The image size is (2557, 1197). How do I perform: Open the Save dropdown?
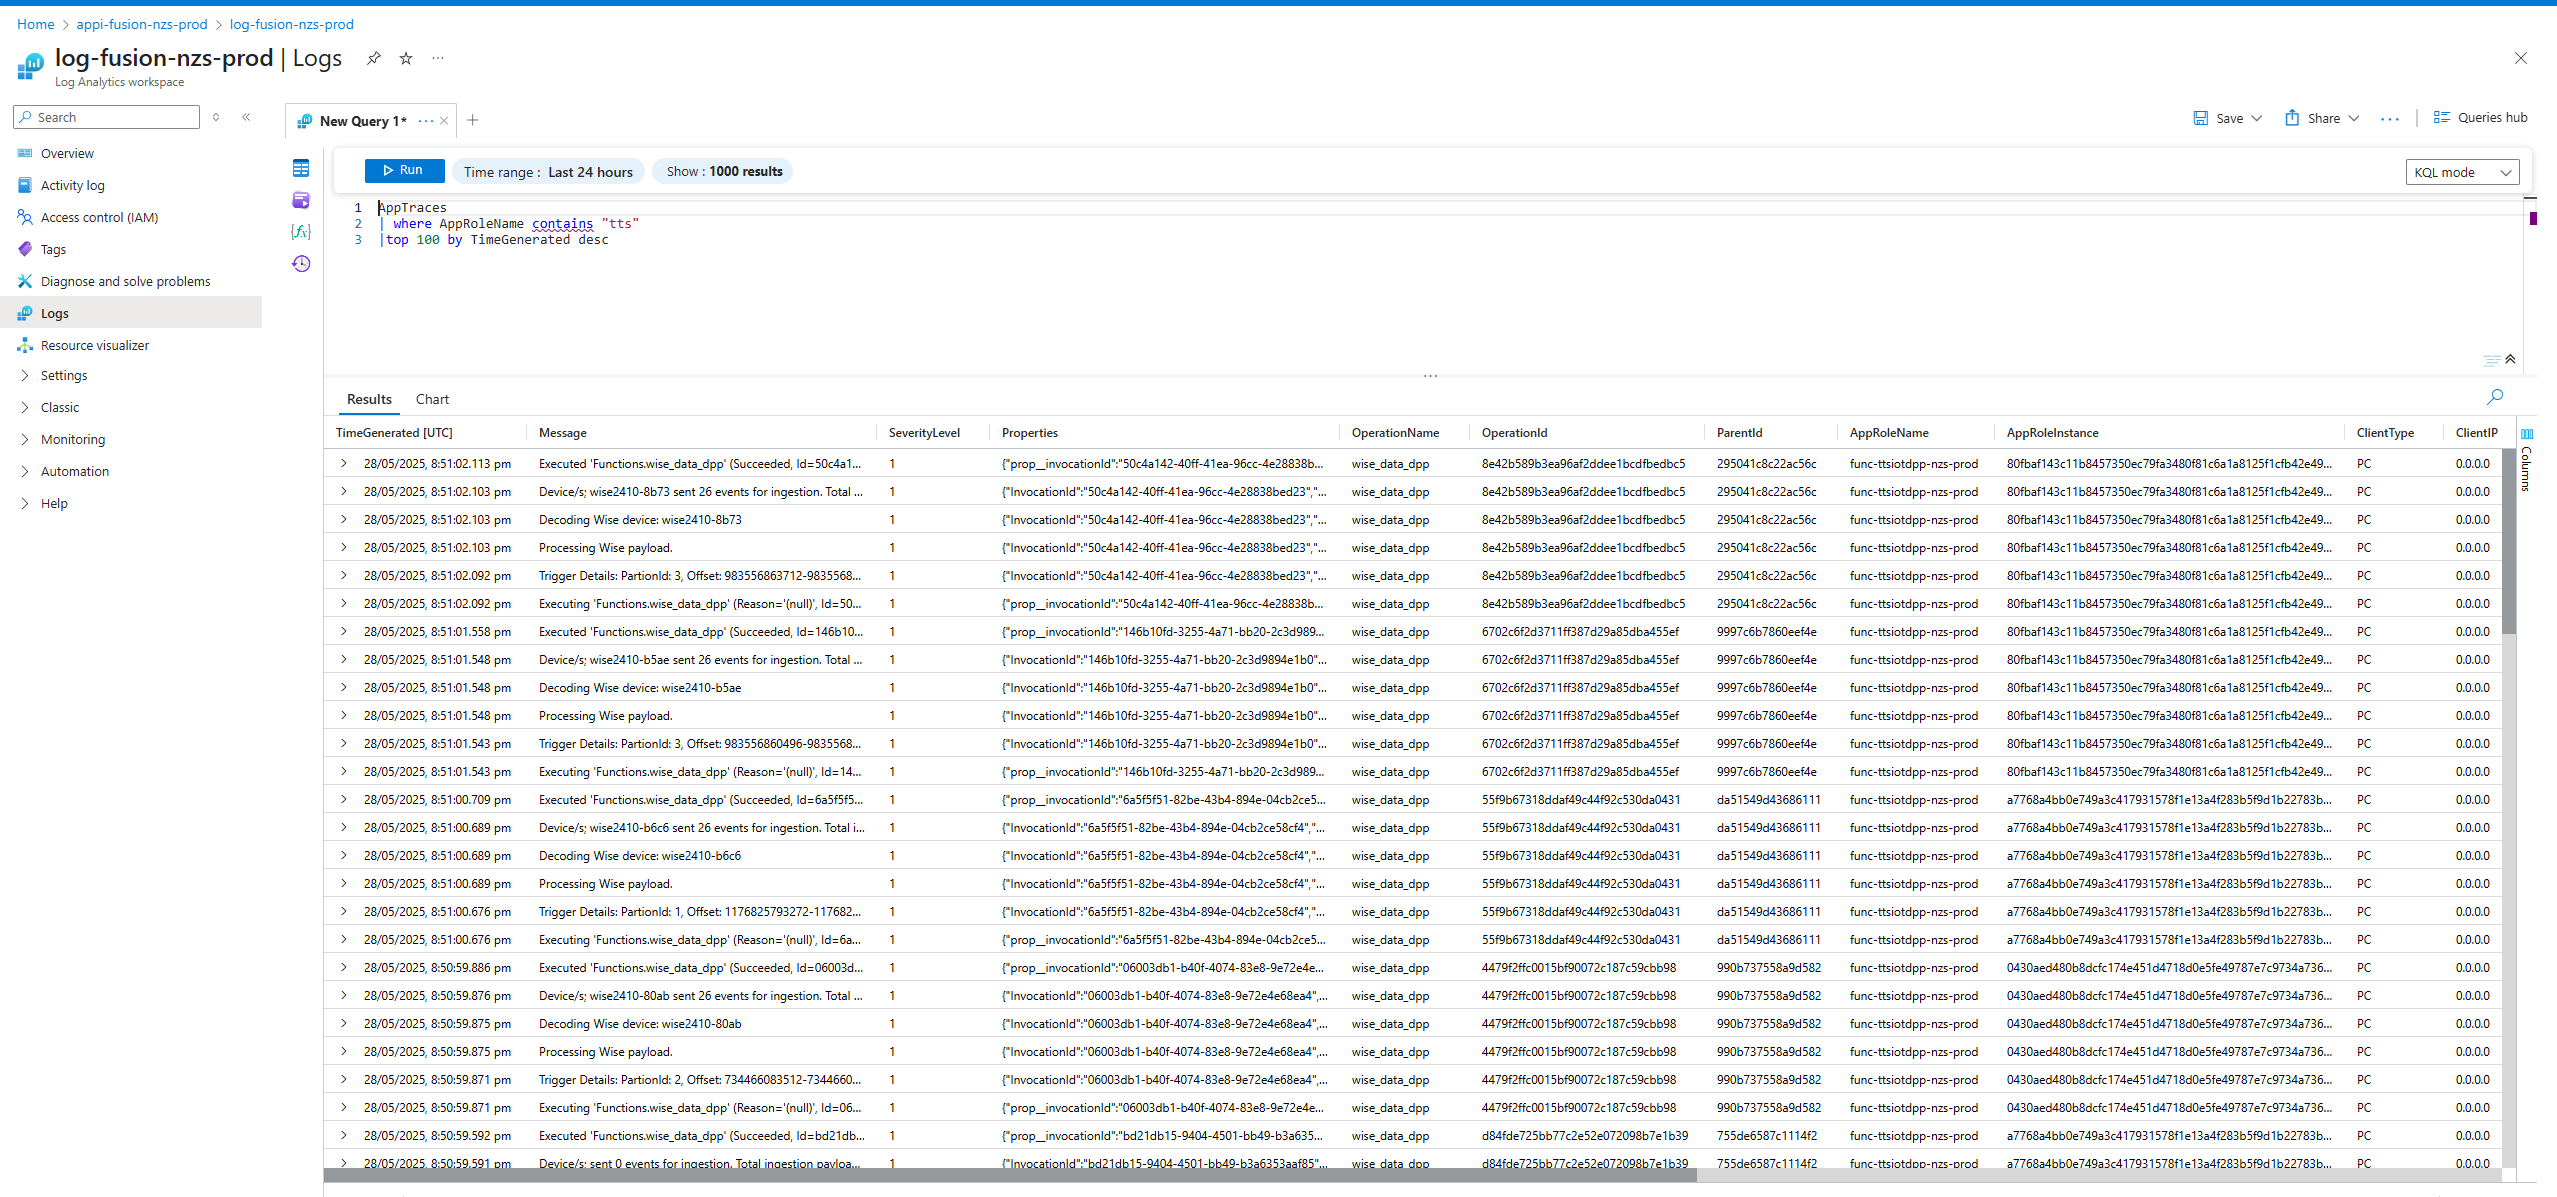[2227, 118]
